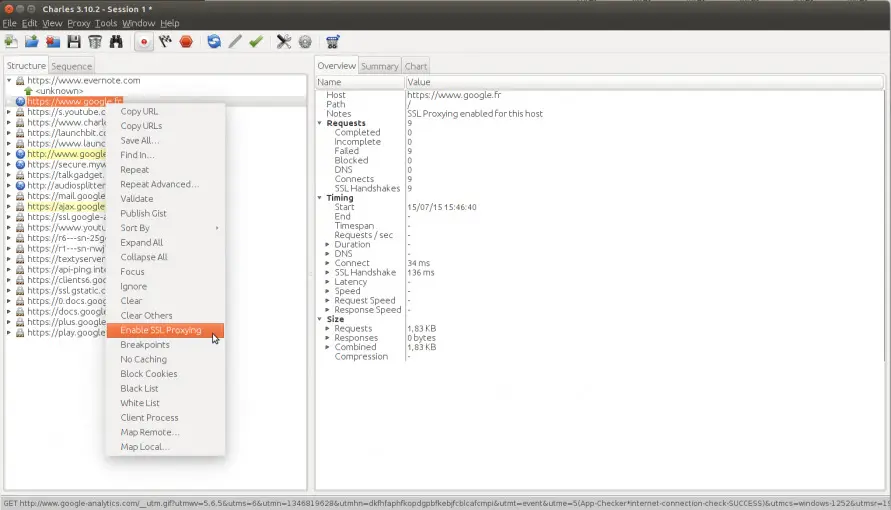The height and width of the screenshot is (510, 891).
Task: Click the lock icon beside www.evernote.com
Action: [20, 81]
